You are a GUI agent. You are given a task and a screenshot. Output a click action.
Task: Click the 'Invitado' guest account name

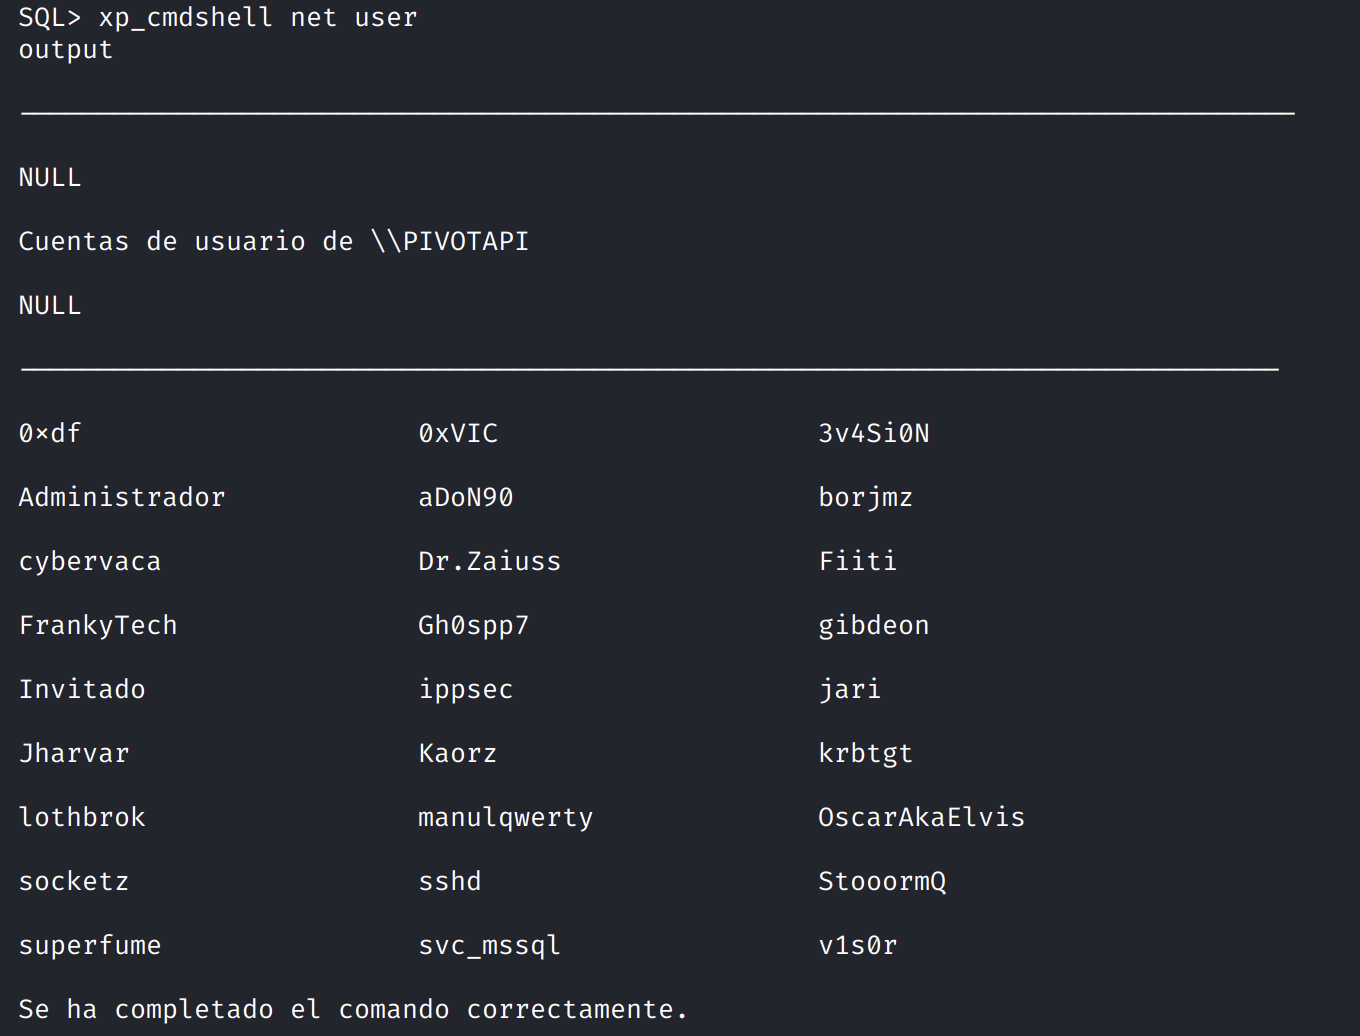click(x=81, y=690)
